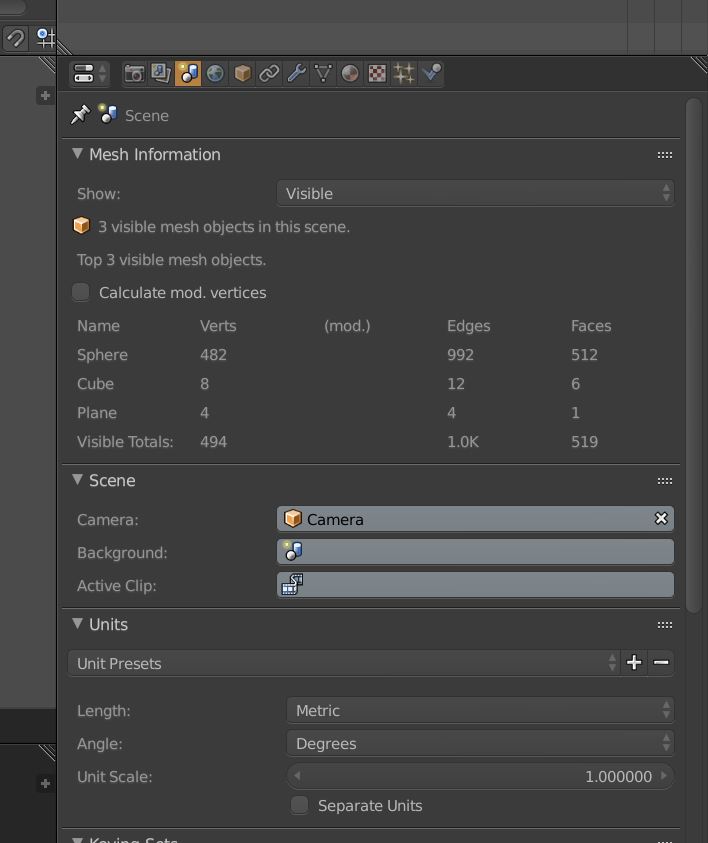Switch to the Scene properties tab

188,73
